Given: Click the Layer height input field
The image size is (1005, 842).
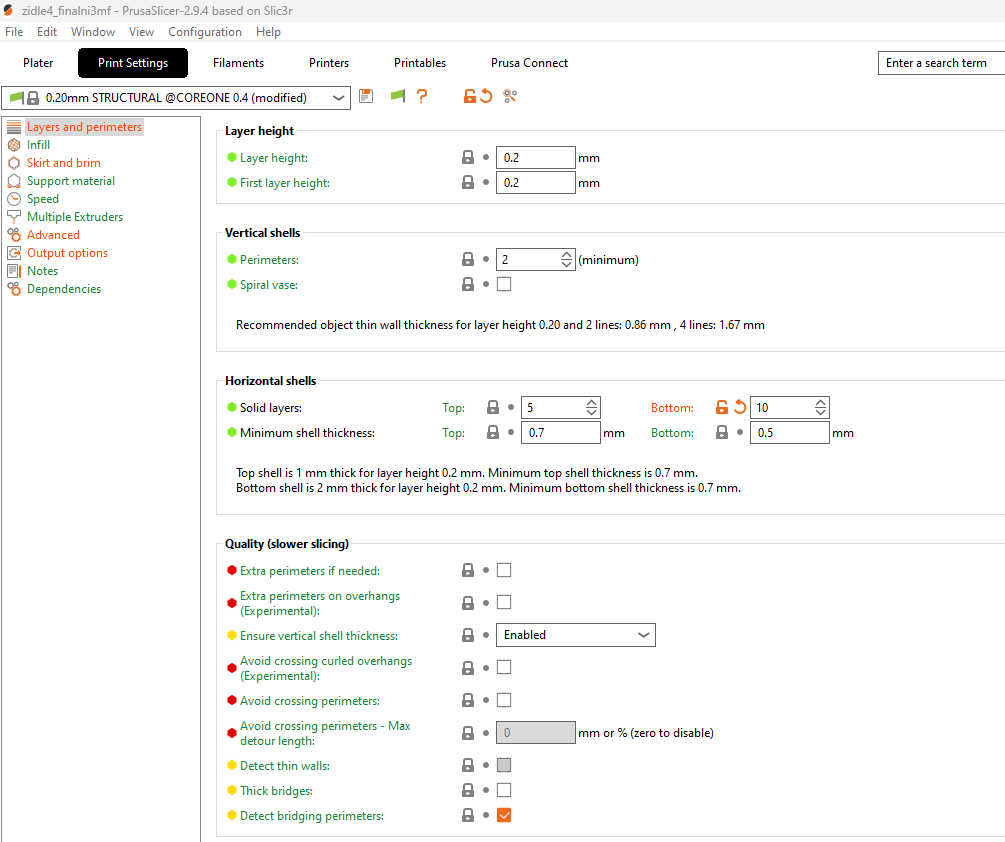Looking at the screenshot, I should 536,158.
